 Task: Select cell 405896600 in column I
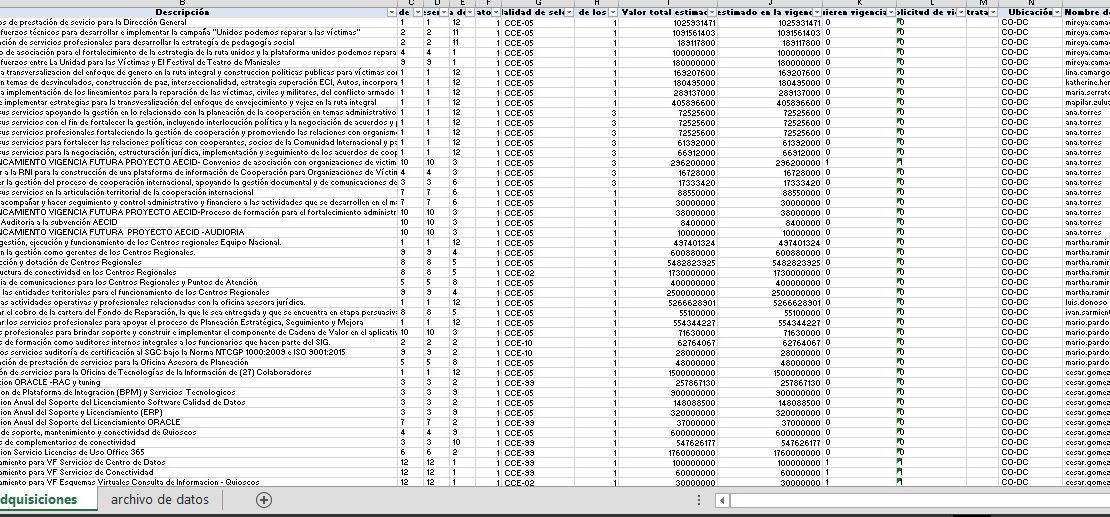[668, 103]
